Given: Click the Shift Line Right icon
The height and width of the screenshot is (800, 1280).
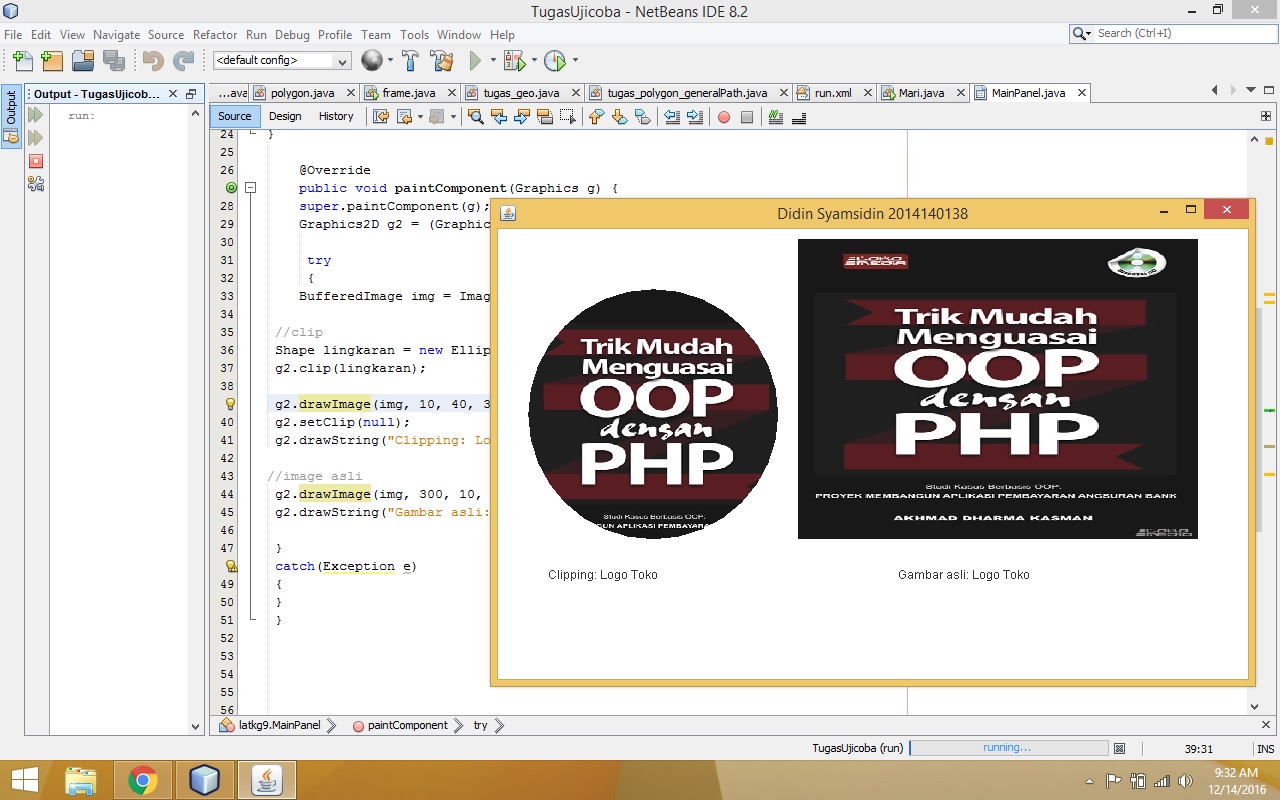Looking at the screenshot, I should click(695, 117).
